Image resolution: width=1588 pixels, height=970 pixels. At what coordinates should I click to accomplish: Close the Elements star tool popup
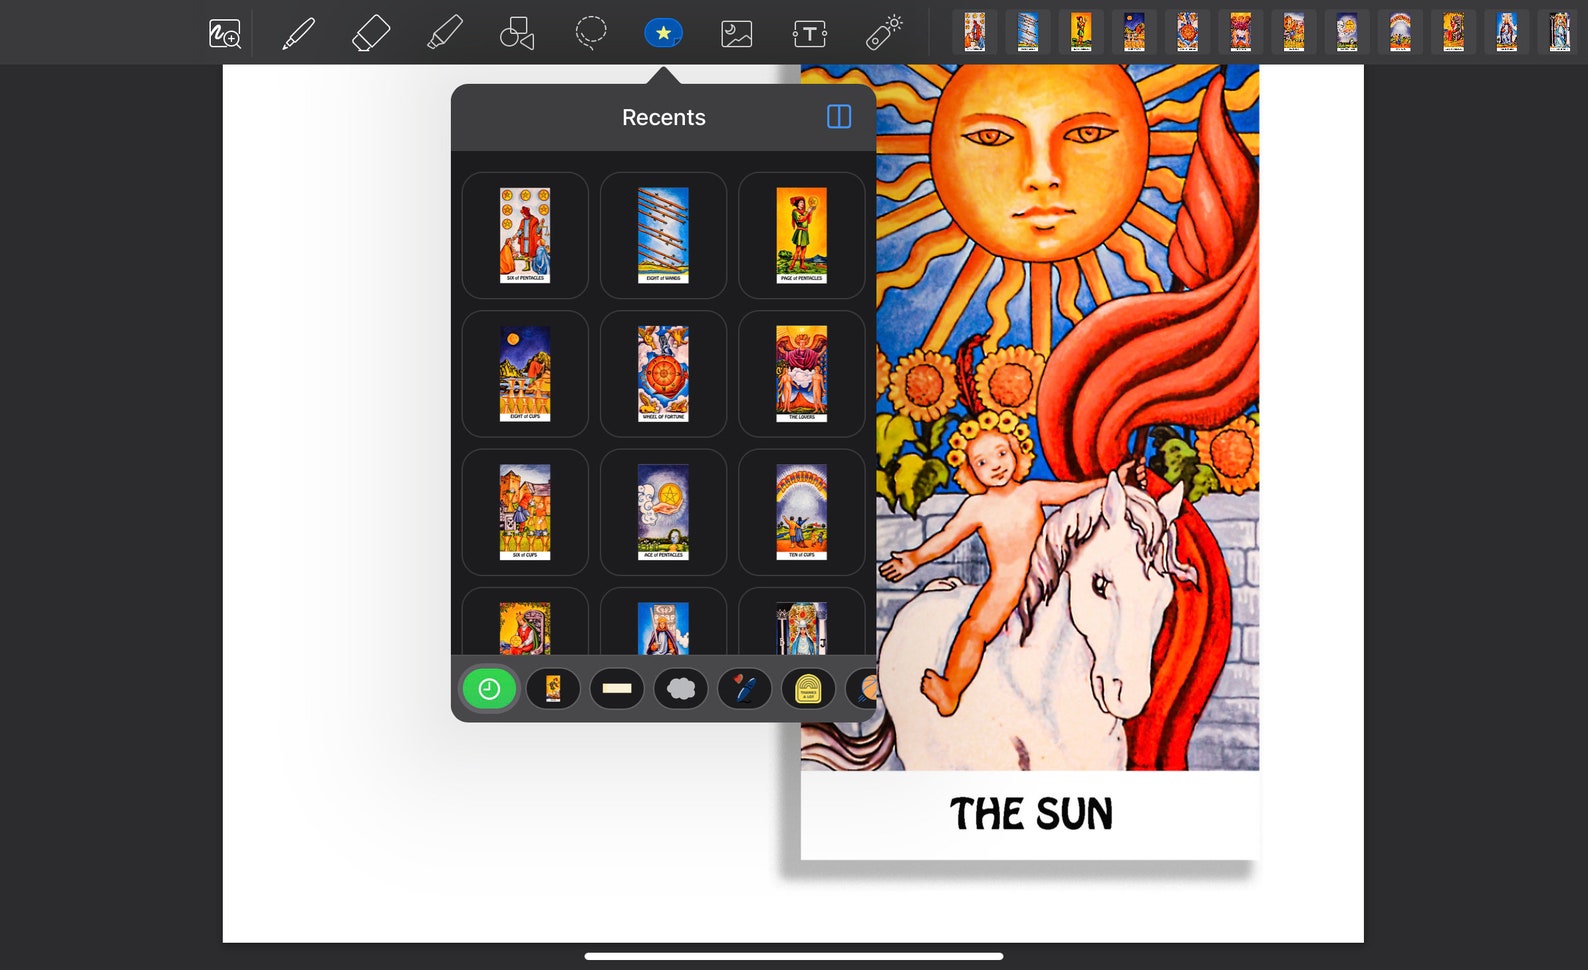tap(663, 33)
